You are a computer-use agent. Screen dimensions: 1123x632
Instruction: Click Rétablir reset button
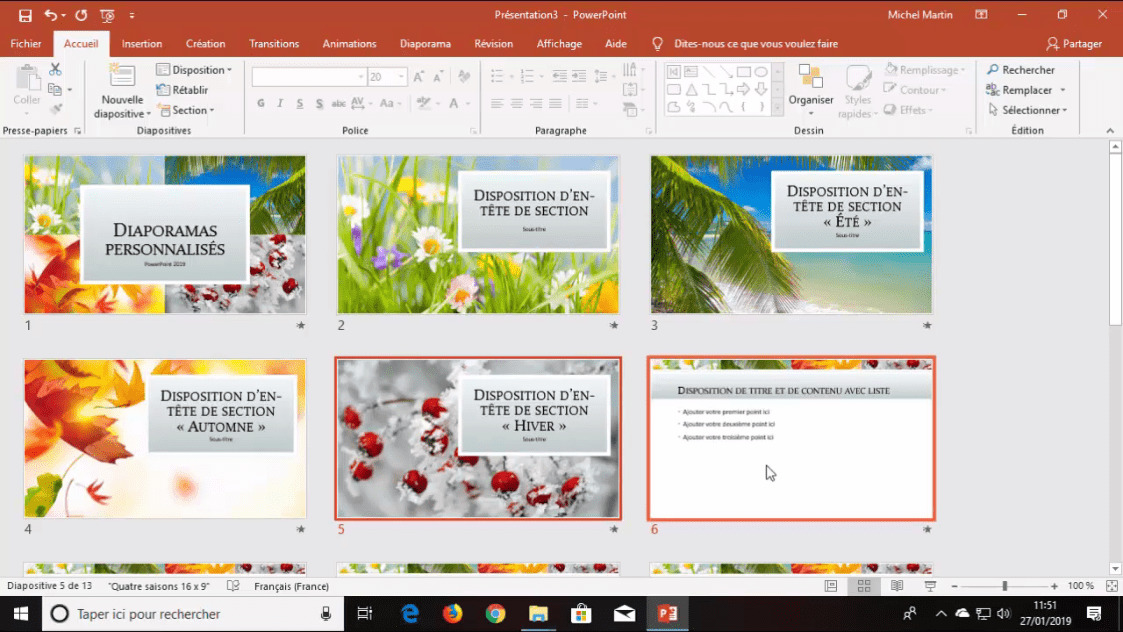(x=183, y=90)
